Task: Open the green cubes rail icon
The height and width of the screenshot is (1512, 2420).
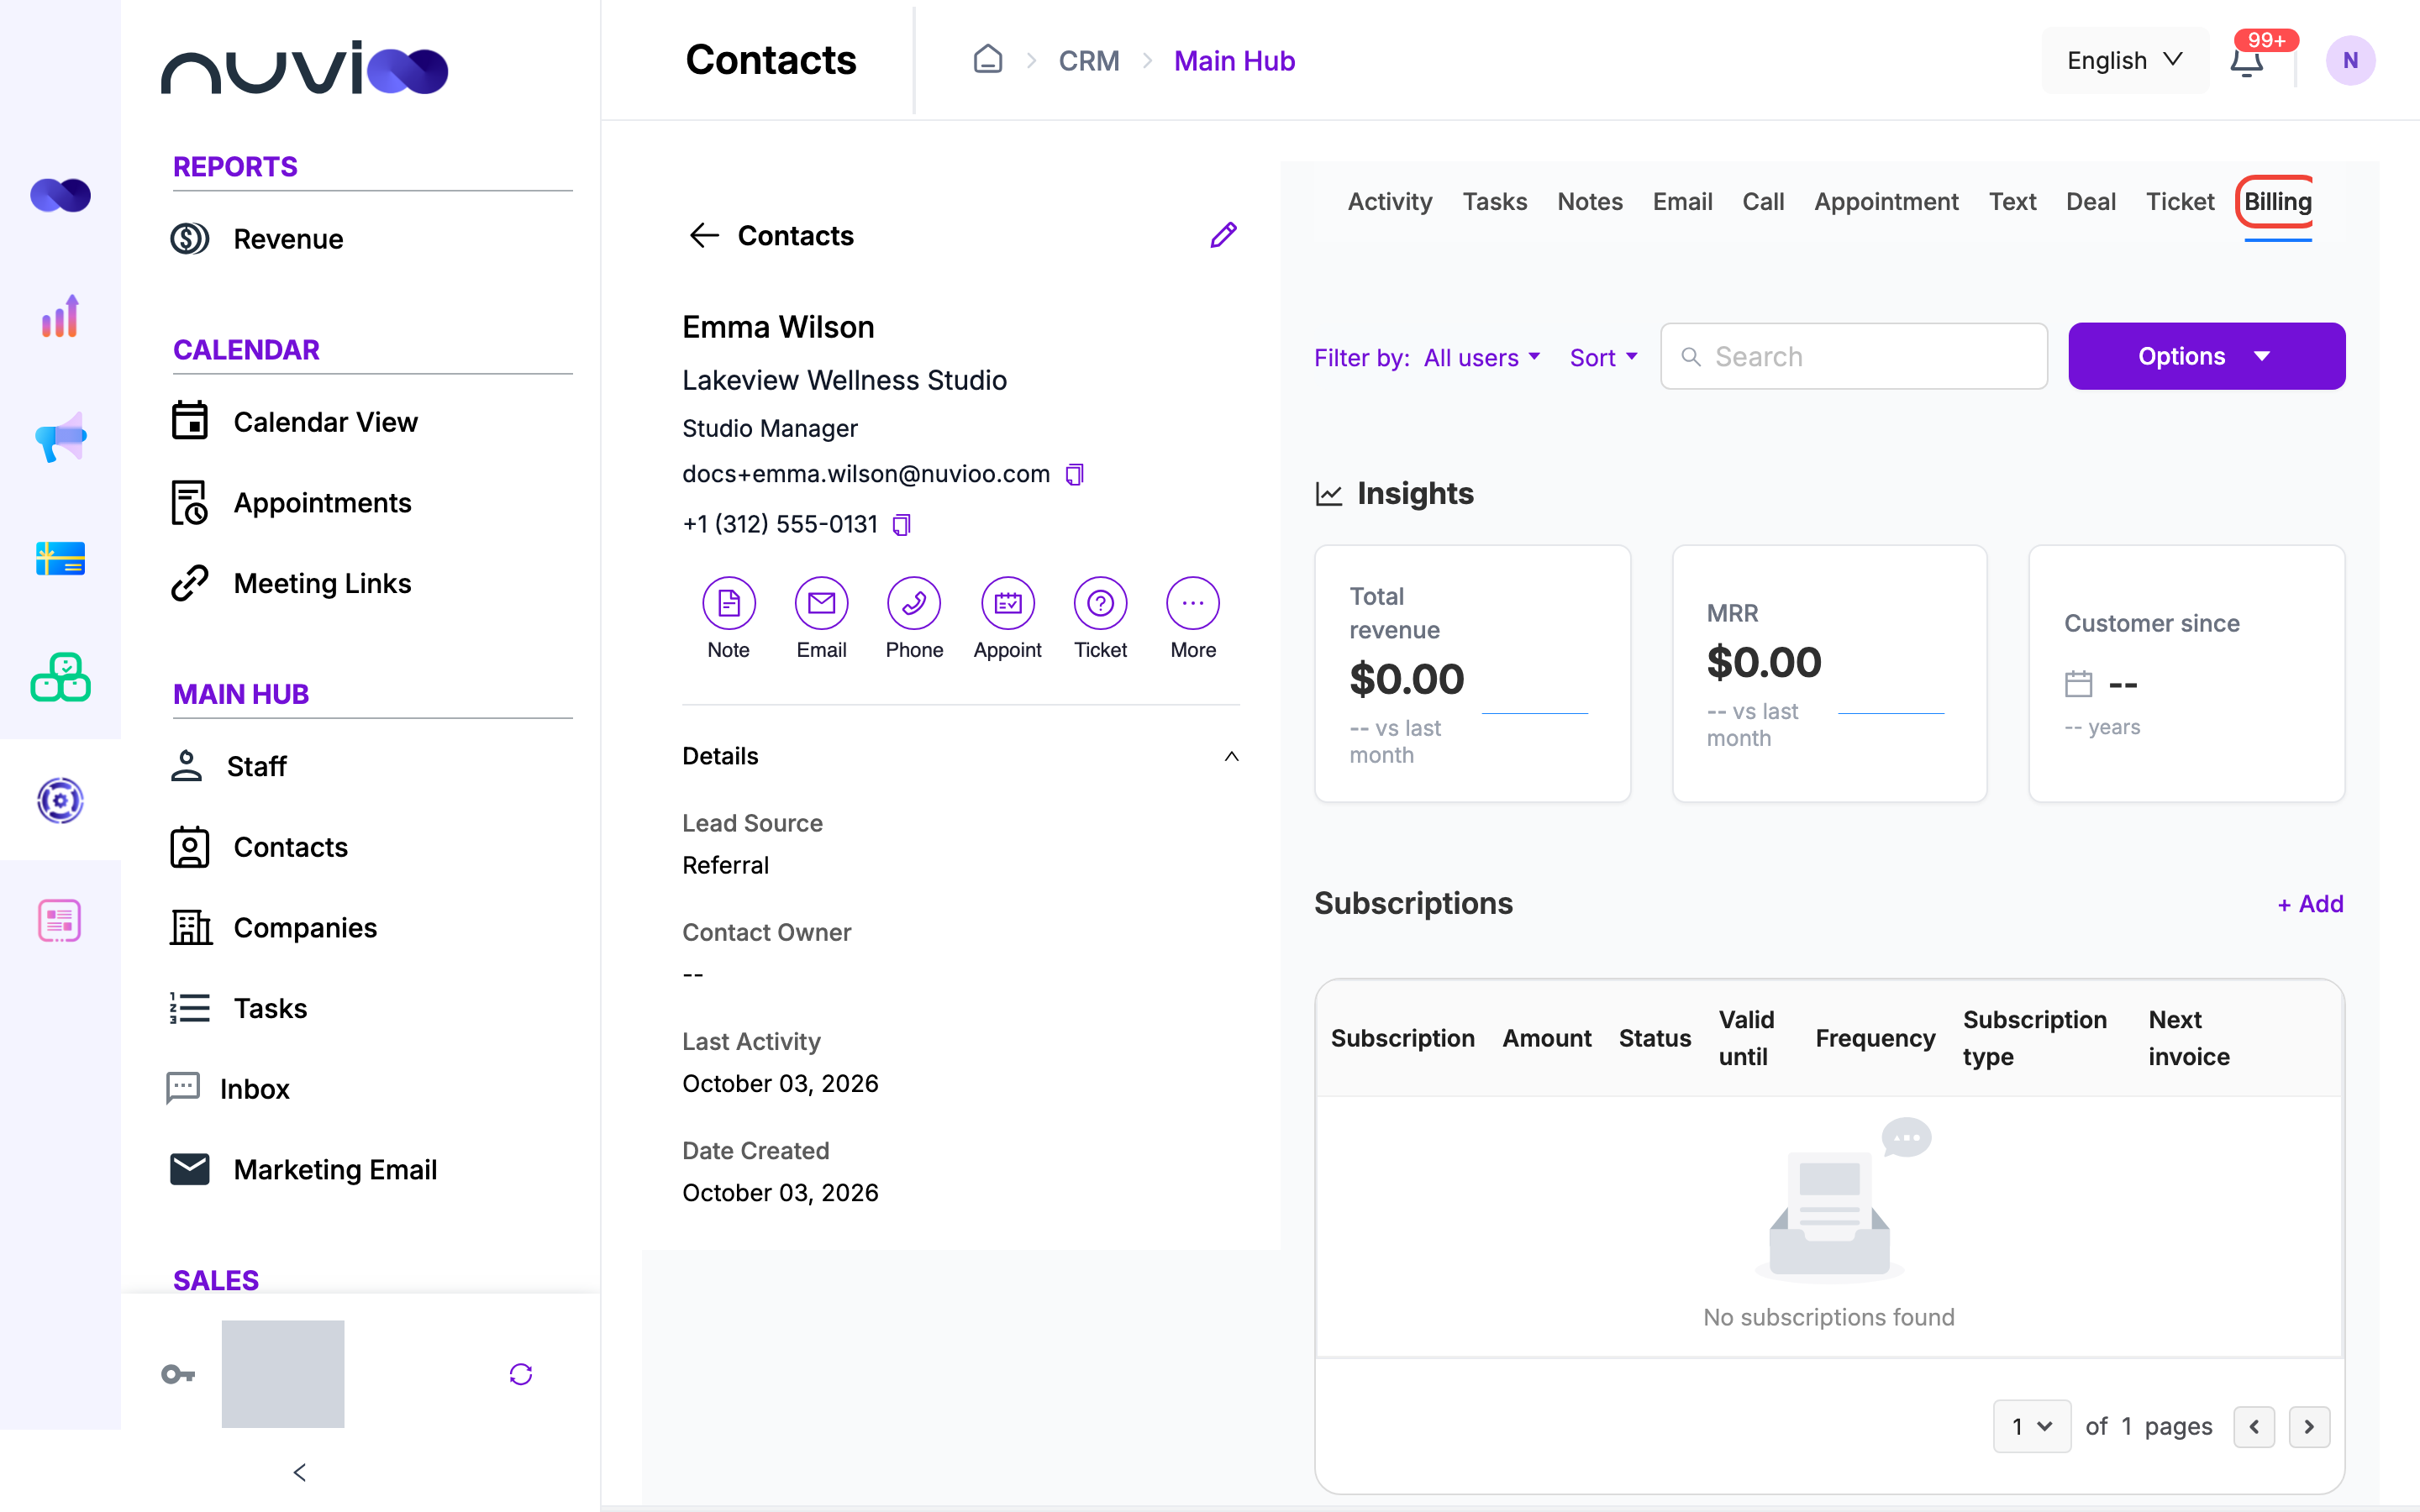Action: point(60,678)
